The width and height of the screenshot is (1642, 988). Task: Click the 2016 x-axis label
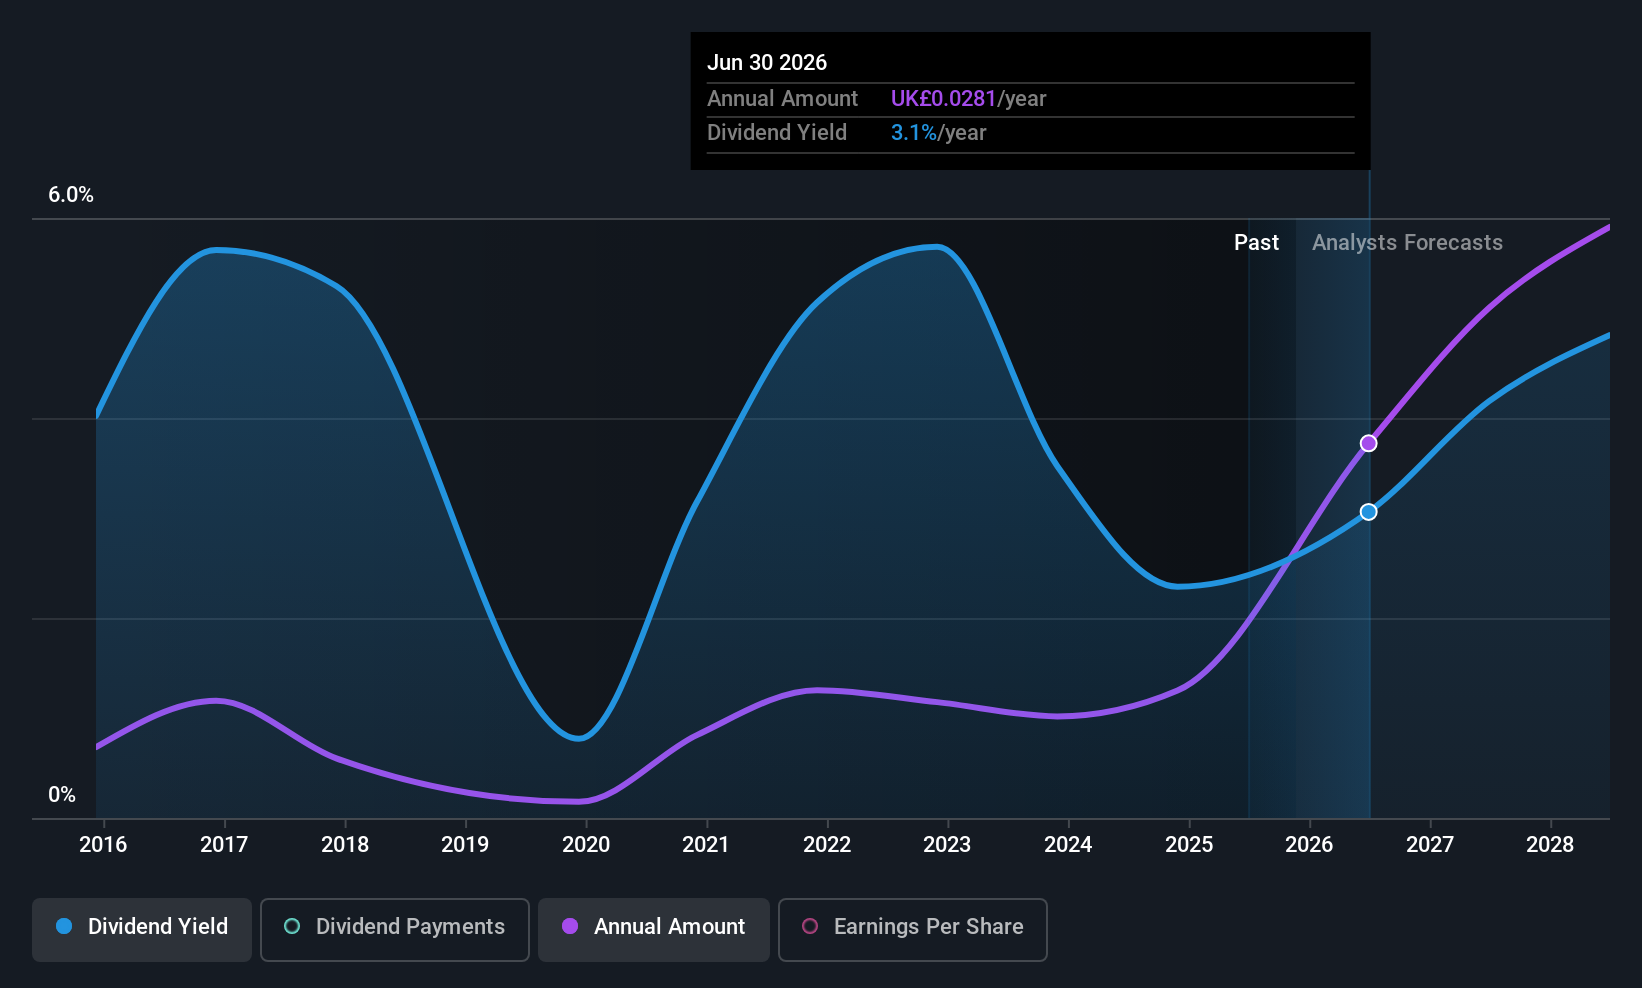tap(103, 845)
